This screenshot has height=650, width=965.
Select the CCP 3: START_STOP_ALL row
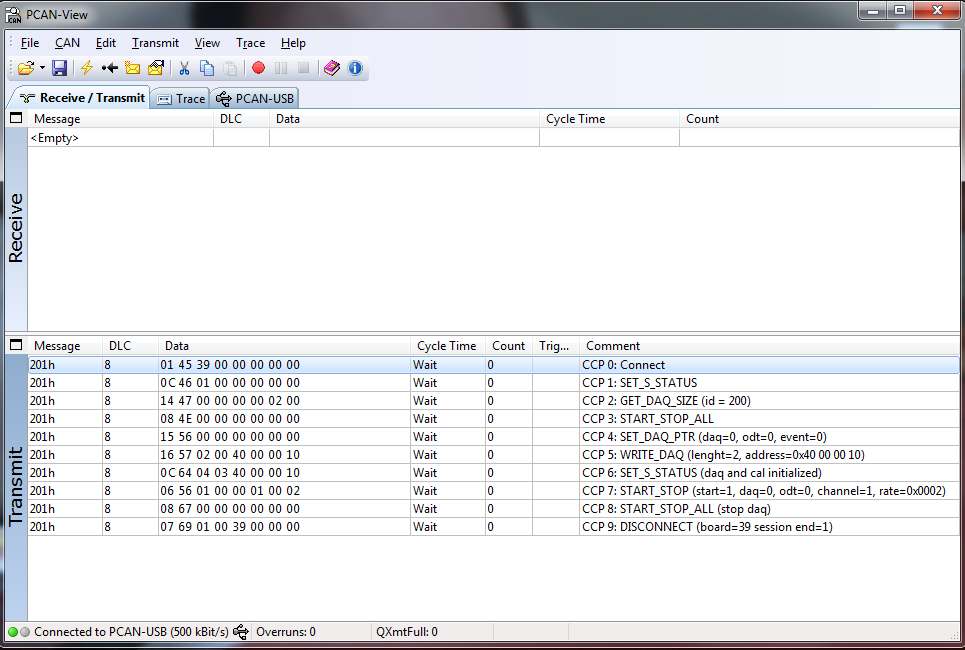tap(494, 419)
